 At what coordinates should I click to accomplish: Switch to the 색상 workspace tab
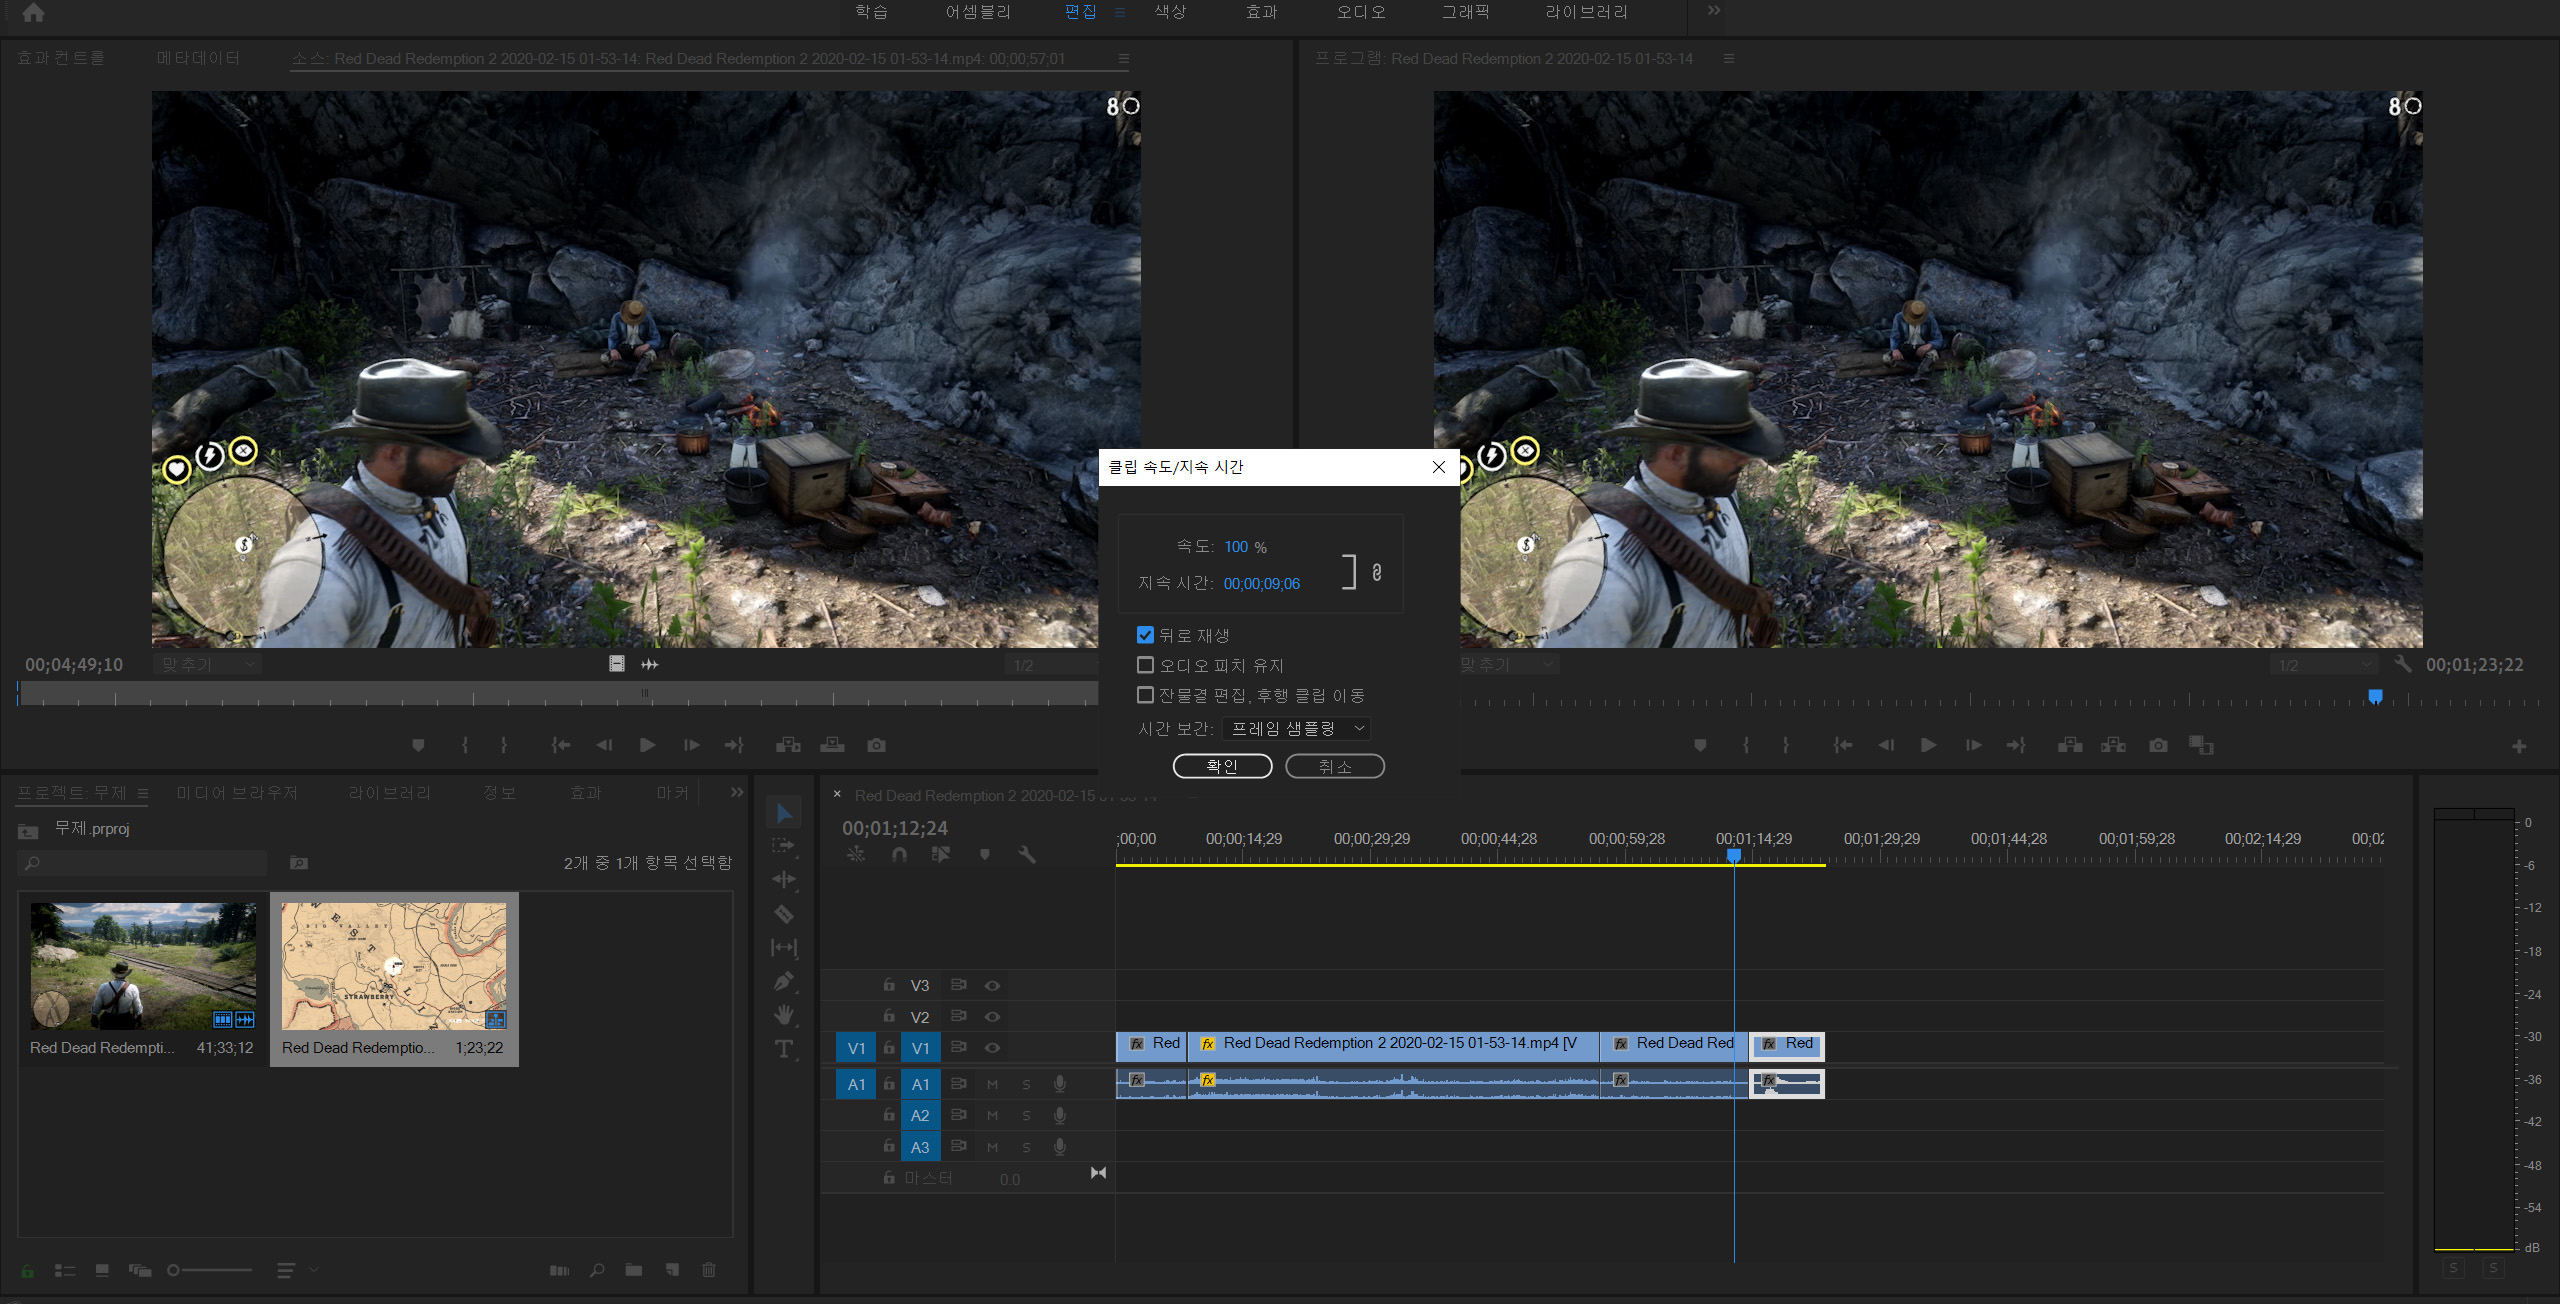tap(1170, 12)
